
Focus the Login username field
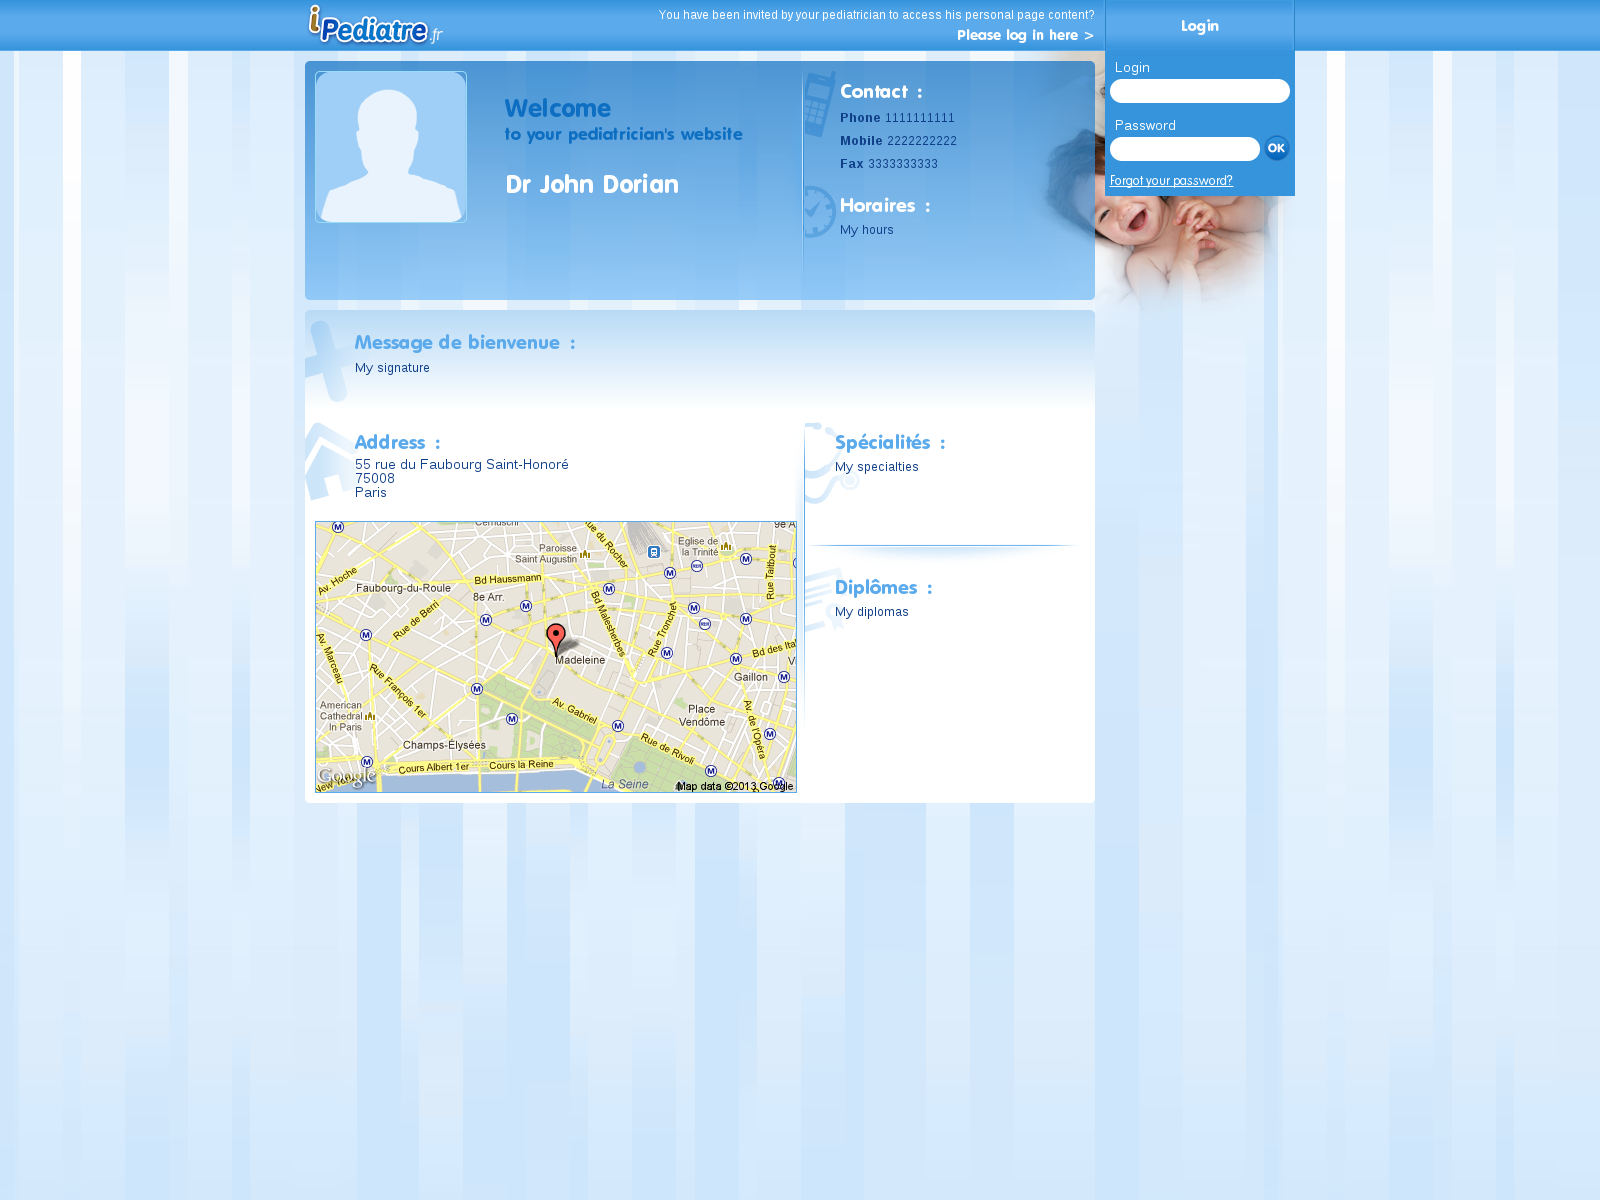pos(1199,91)
